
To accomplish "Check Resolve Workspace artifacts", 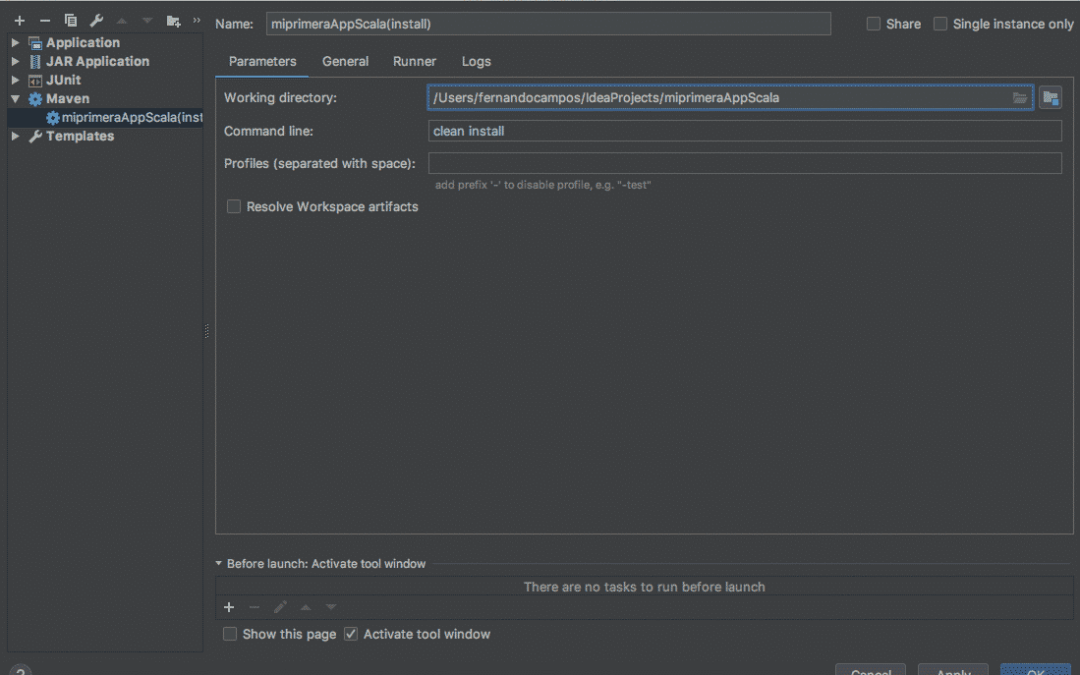I will [x=234, y=207].
